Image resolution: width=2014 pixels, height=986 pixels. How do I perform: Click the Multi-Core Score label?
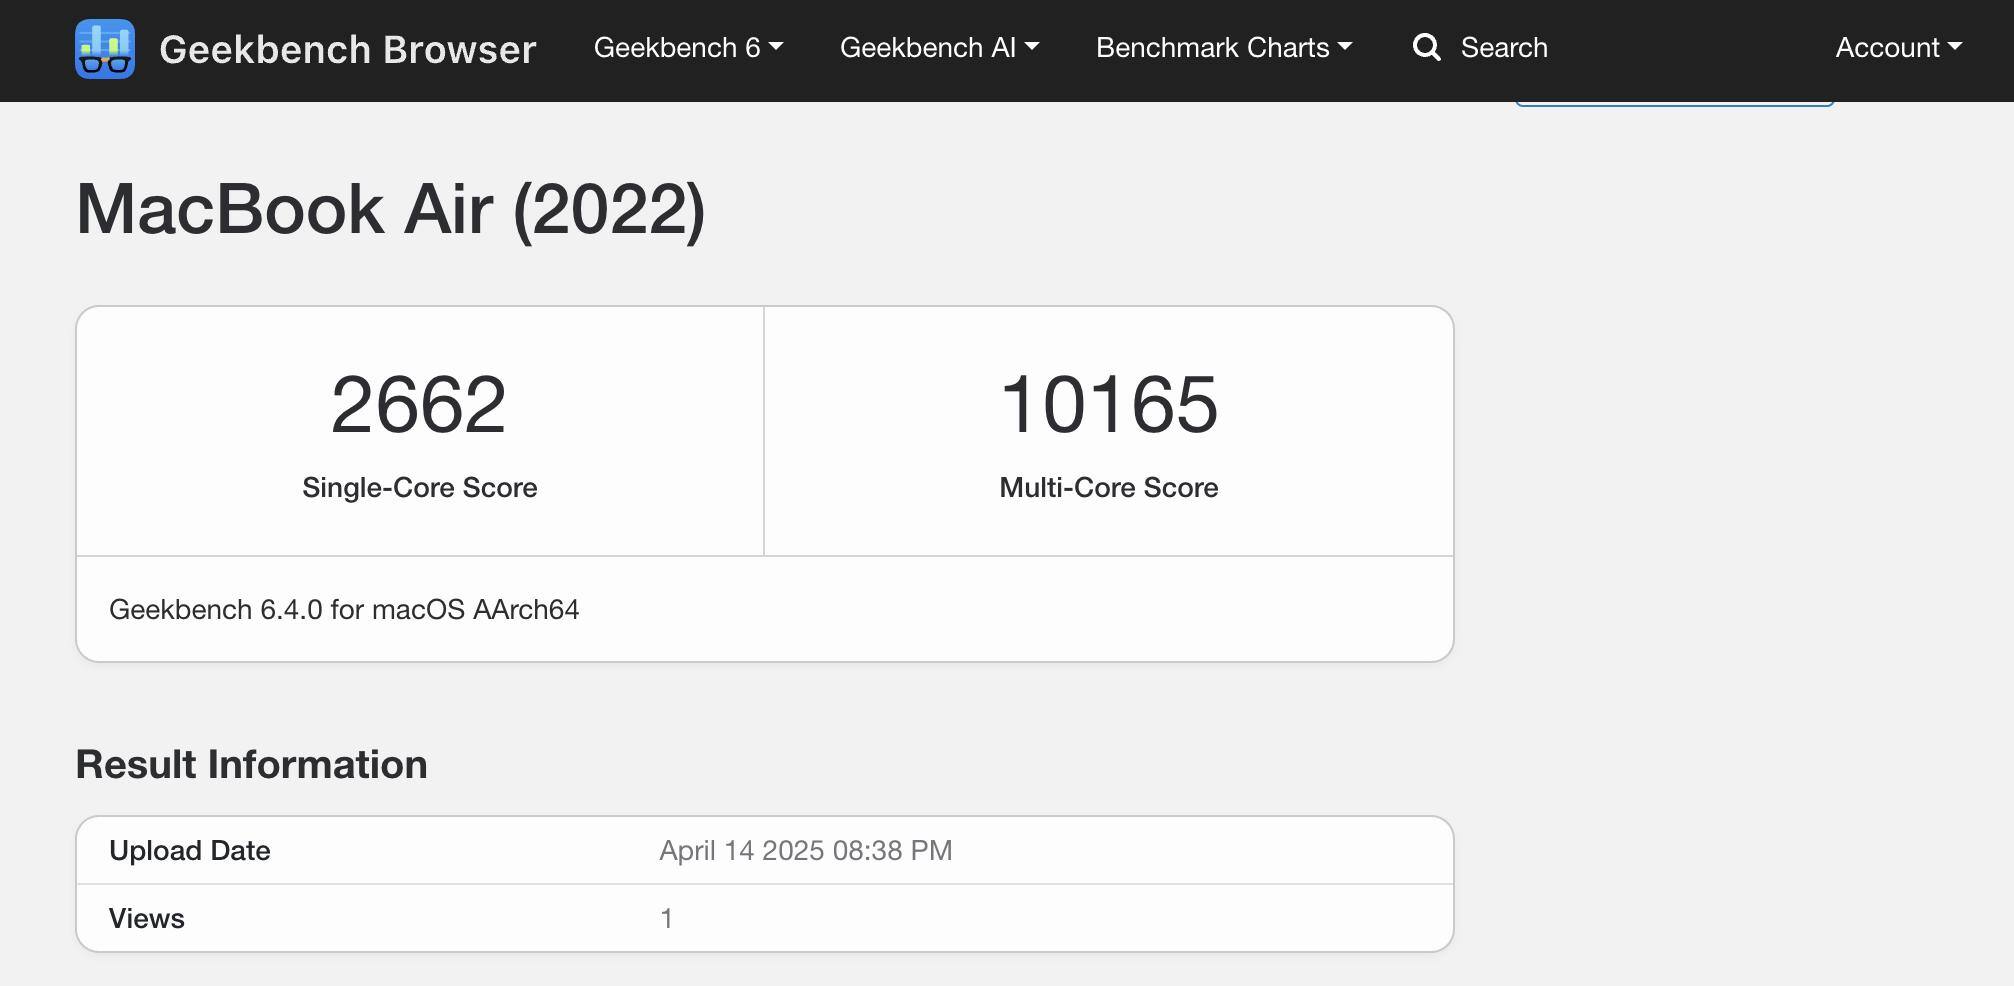pos(1108,488)
